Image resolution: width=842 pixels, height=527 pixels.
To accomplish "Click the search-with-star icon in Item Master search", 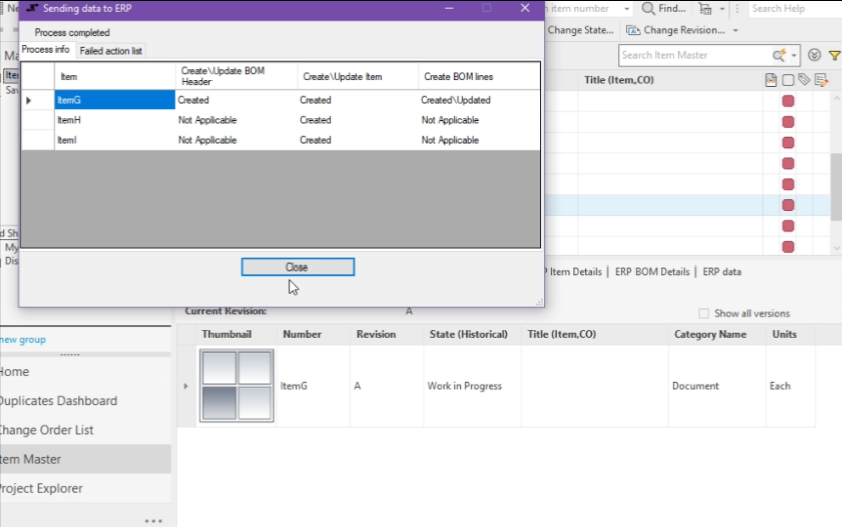I will [778, 56].
